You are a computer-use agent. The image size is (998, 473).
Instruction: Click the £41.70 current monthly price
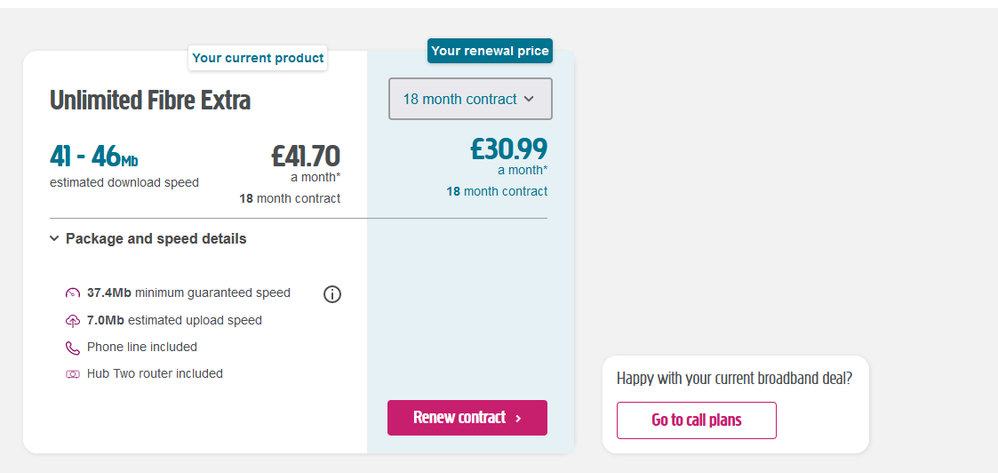click(305, 156)
